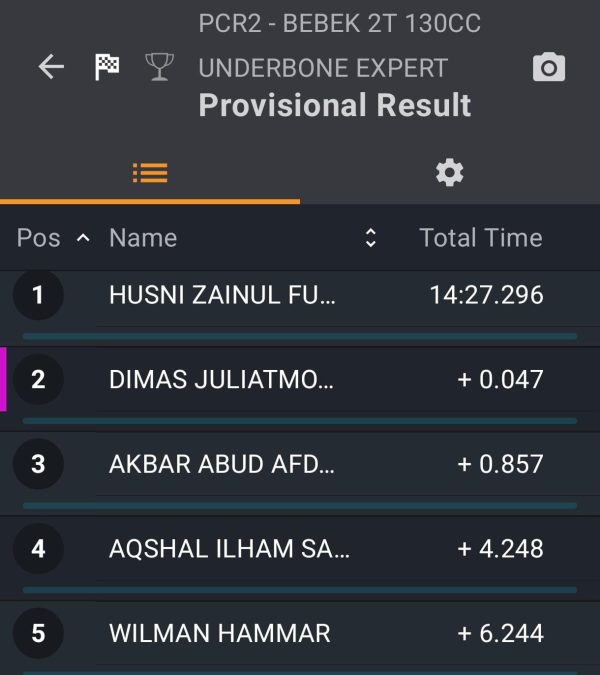Select position 1 circle badge
The height and width of the screenshot is (675, 600).
click(38, 295)
